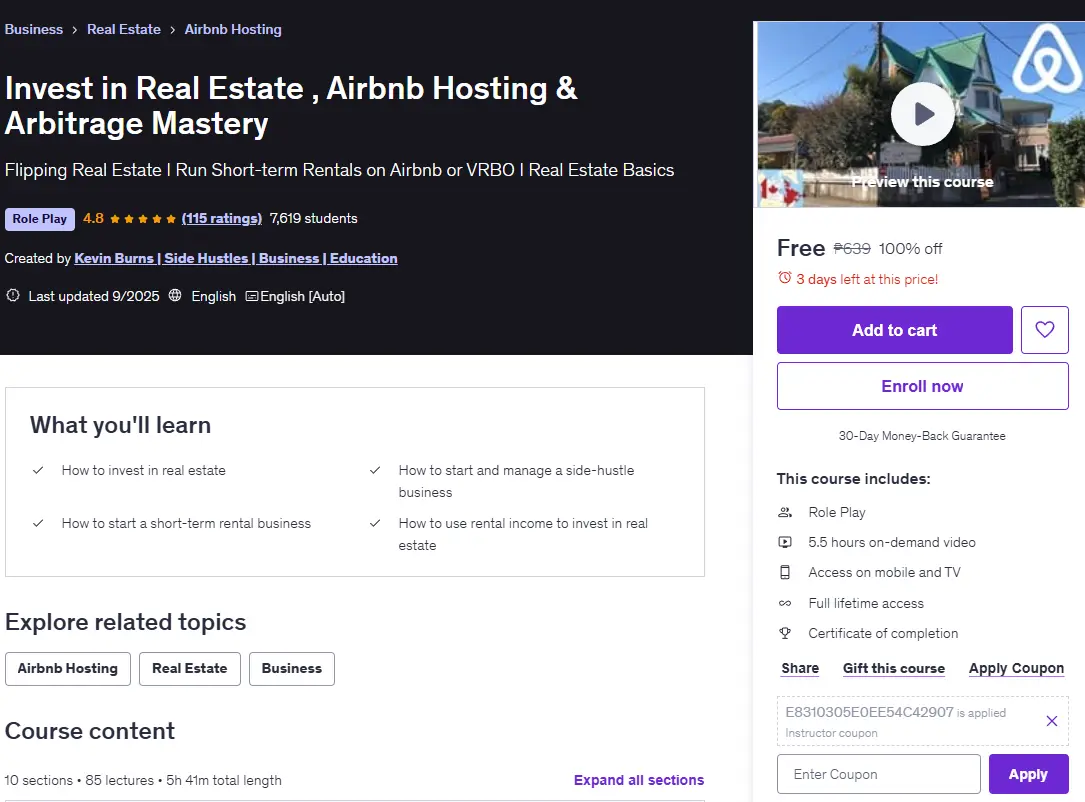Click the Role Play badge

click(x=39, y=219)
